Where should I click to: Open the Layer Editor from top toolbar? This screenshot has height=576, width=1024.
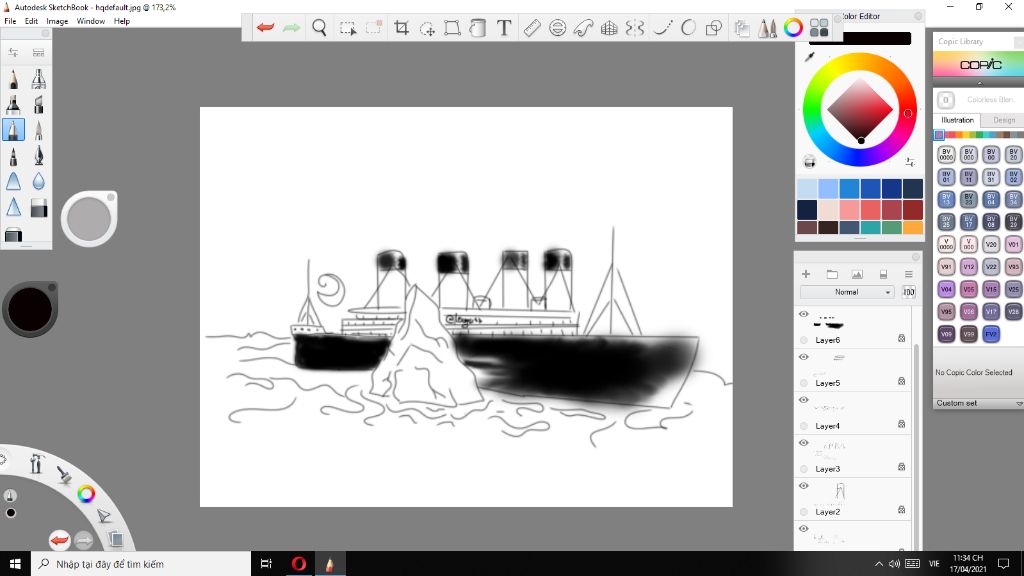pyautogui.click(x=742, y=27)
